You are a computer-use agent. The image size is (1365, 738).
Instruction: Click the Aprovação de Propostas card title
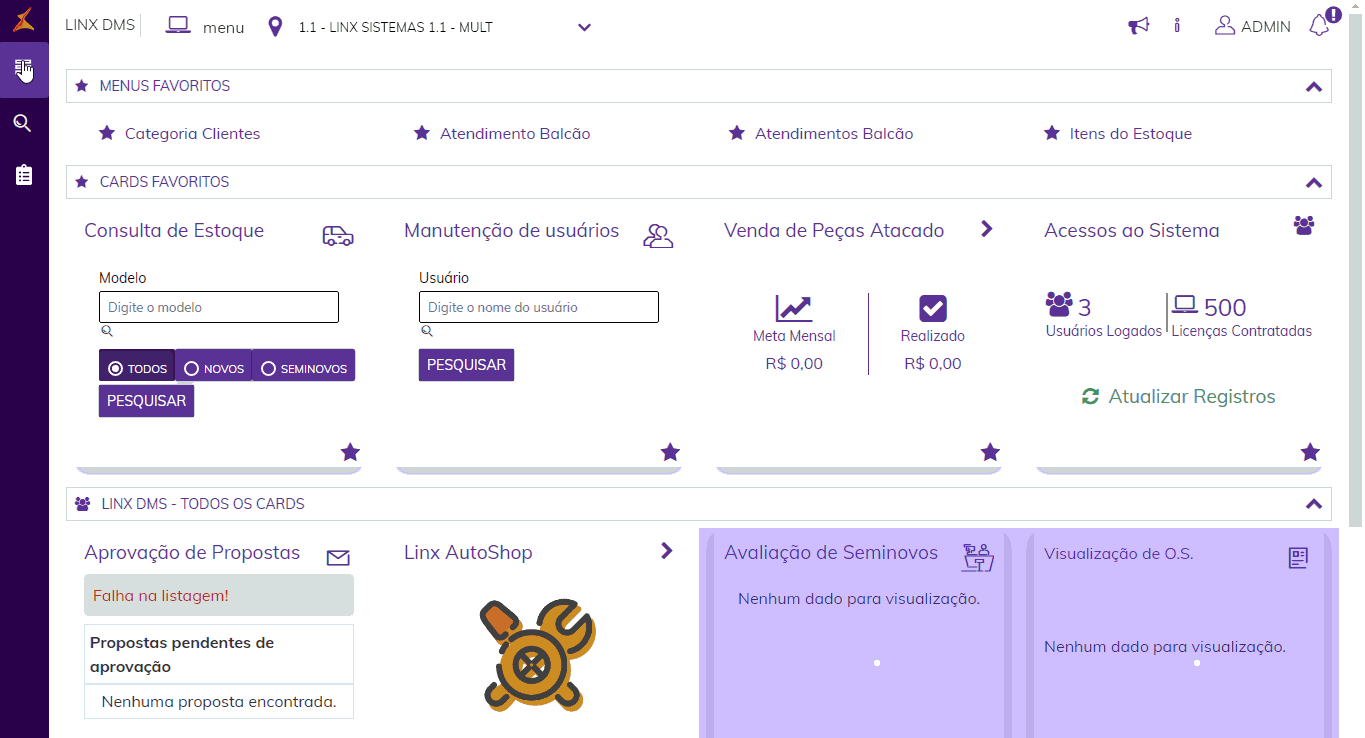[x=192, y=552]
